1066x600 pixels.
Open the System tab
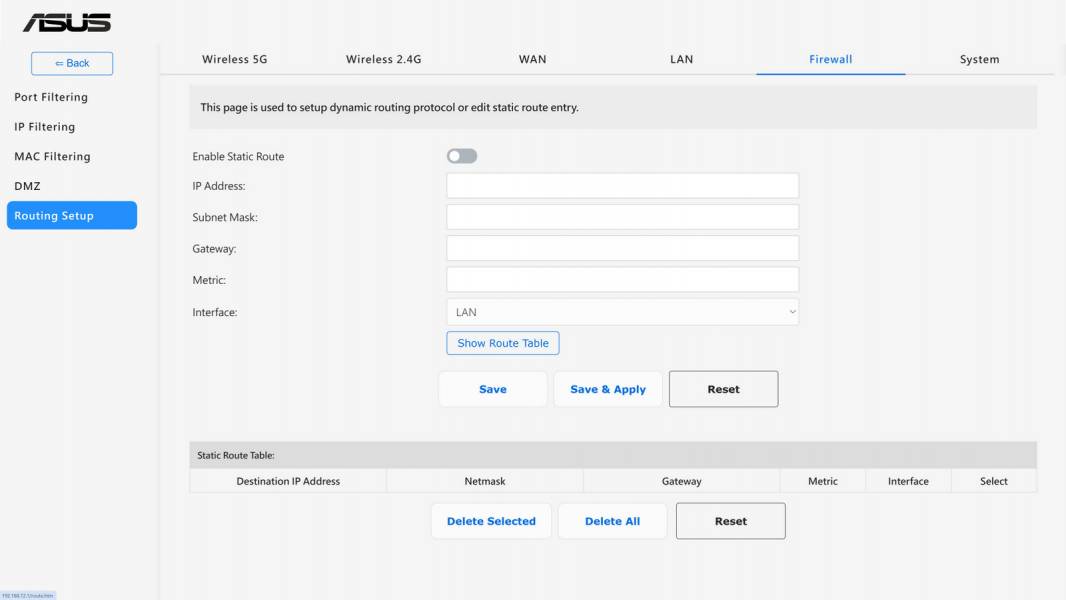point(980,59)
